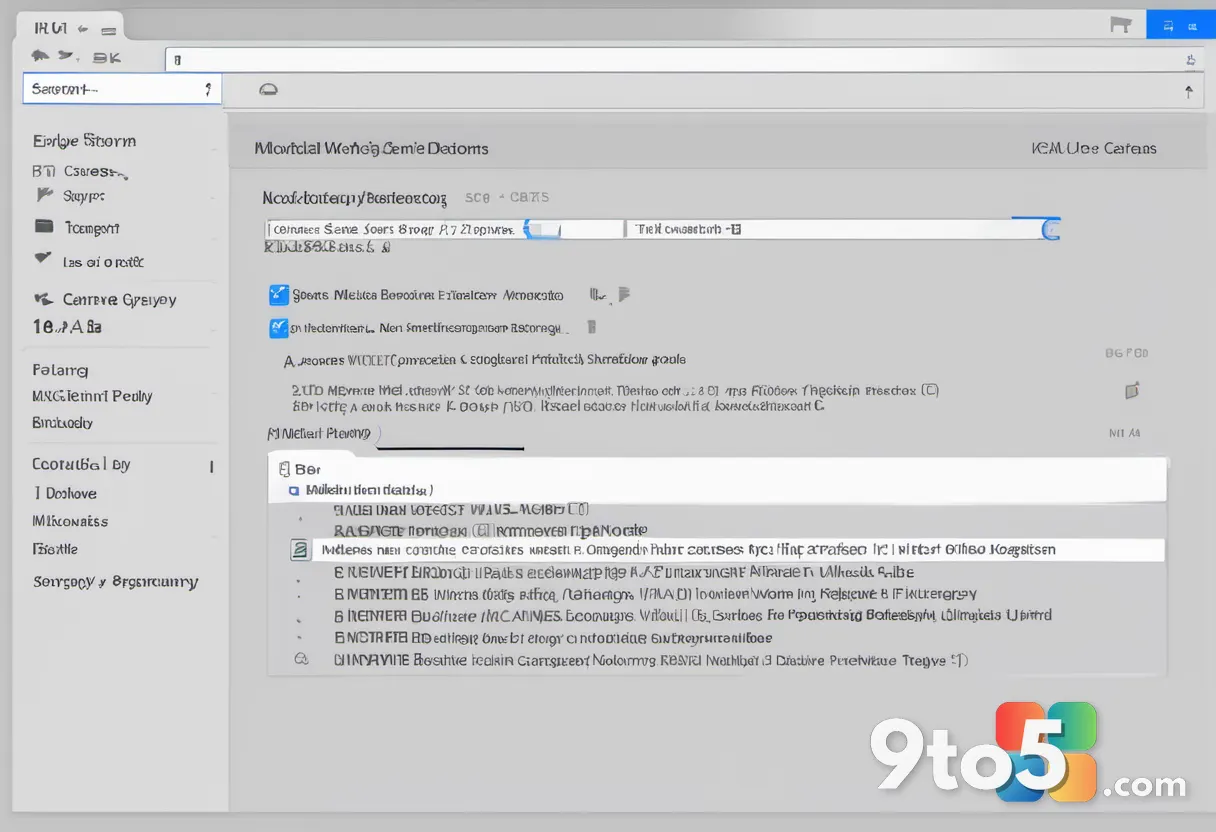Select sidebar item 'I Dcdhove'
Screen dimensions: 1216x832
coord(65,493)
